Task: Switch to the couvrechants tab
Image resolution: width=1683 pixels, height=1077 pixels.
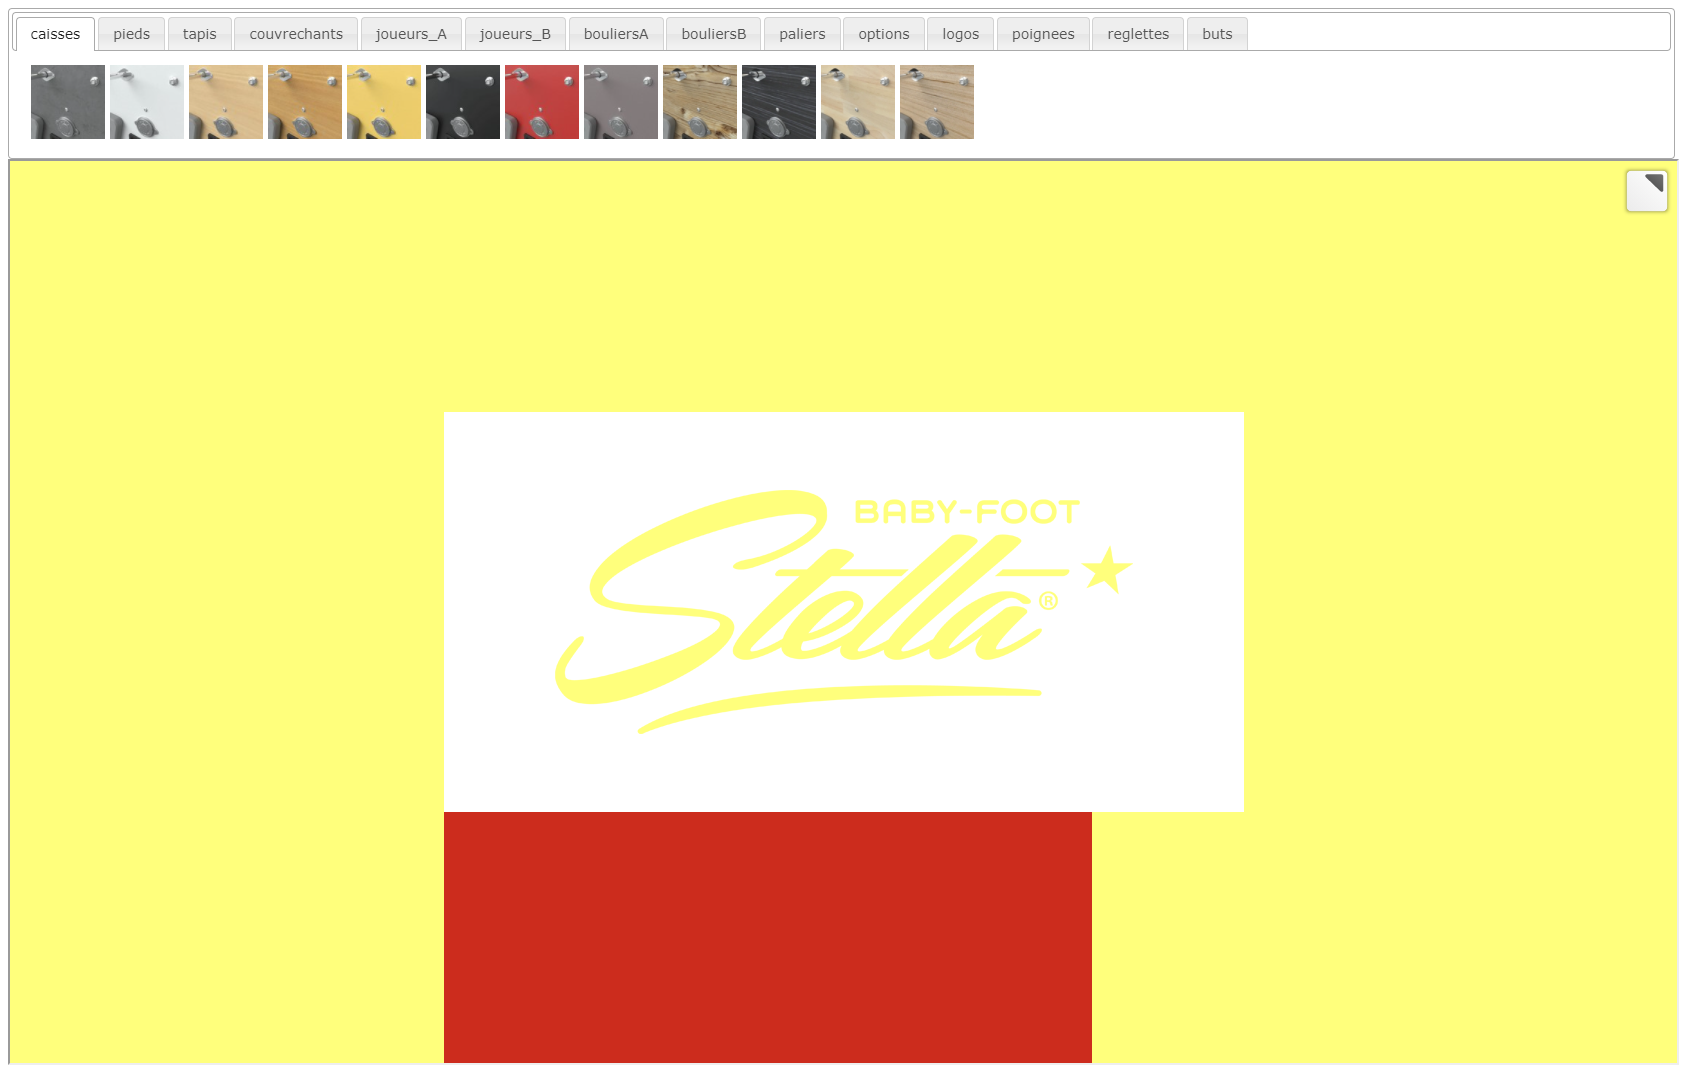Action: point(296,34)
